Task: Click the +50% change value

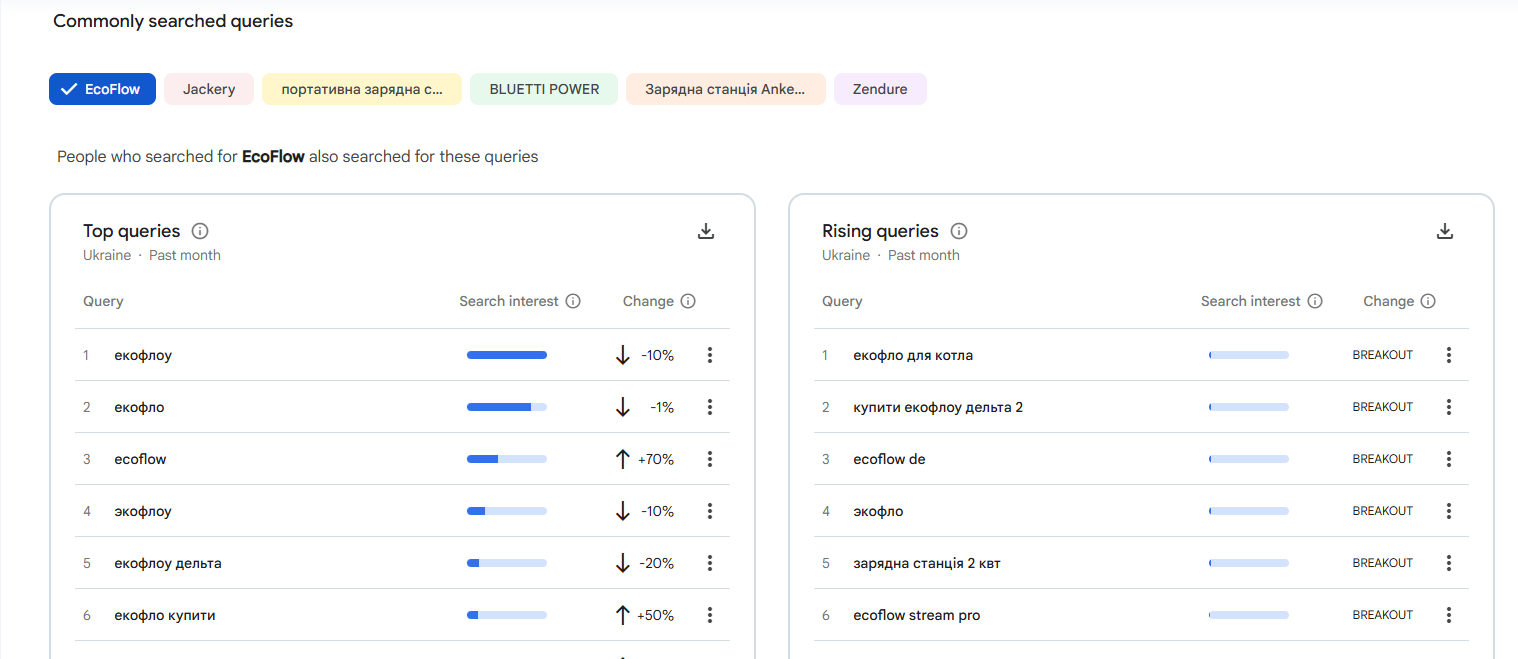Action: [656, 615]
